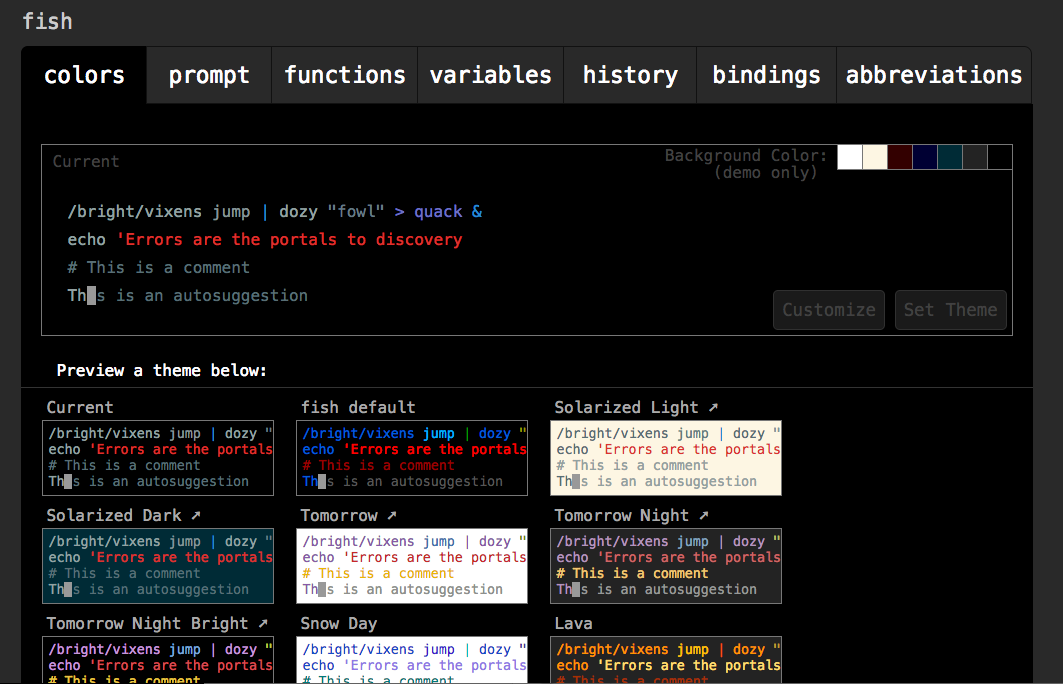The image size is (1063, 684).
Task: Select the dark red background swatch
Action: click(900, 157)
